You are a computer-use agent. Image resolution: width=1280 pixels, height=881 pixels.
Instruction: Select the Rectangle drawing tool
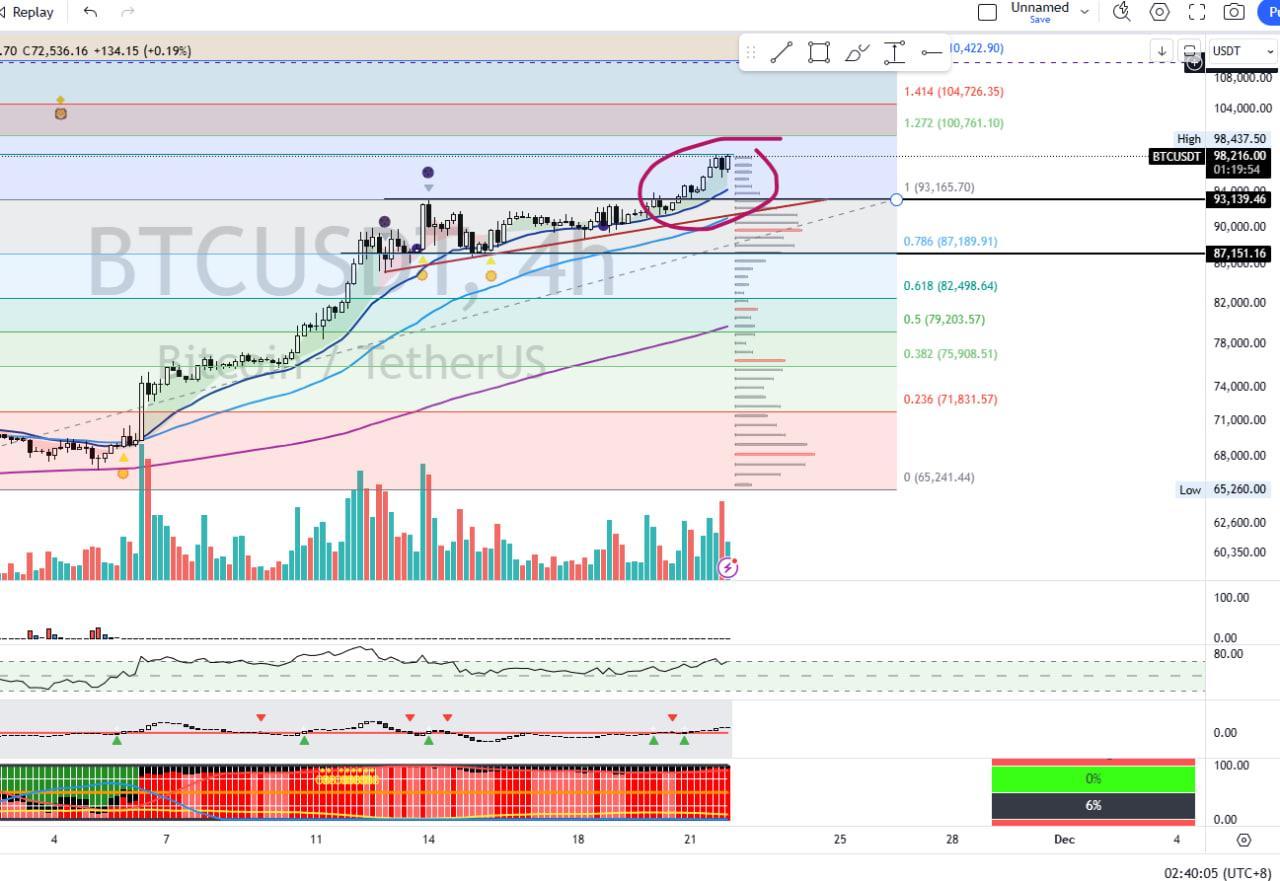pos(819,53)
